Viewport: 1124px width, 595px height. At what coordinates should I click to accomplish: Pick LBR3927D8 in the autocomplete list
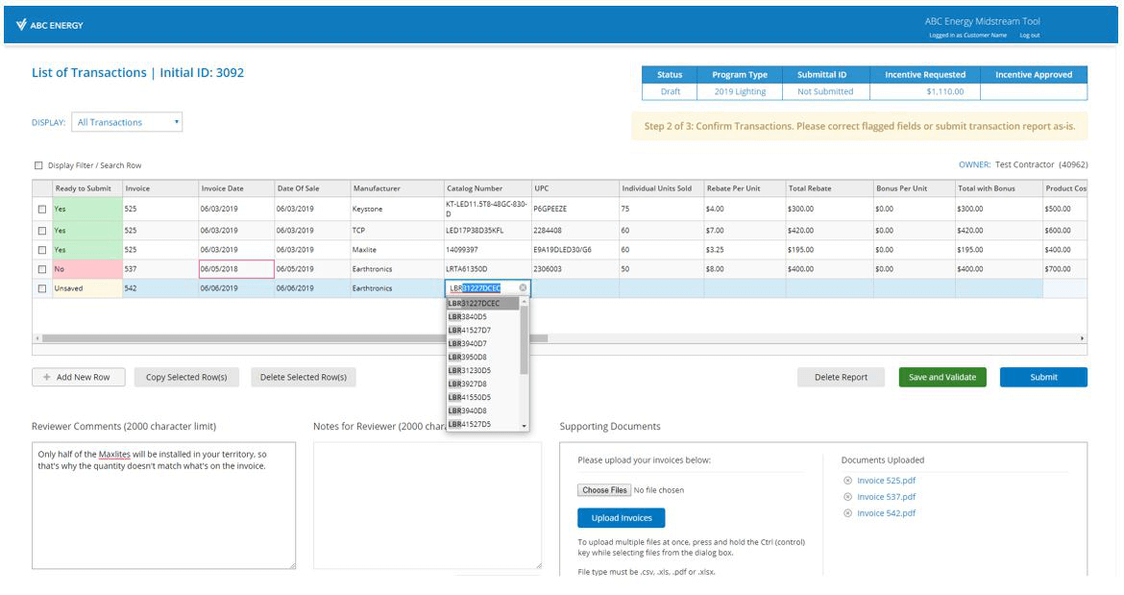pyautogui.click(x=469, y=384)
